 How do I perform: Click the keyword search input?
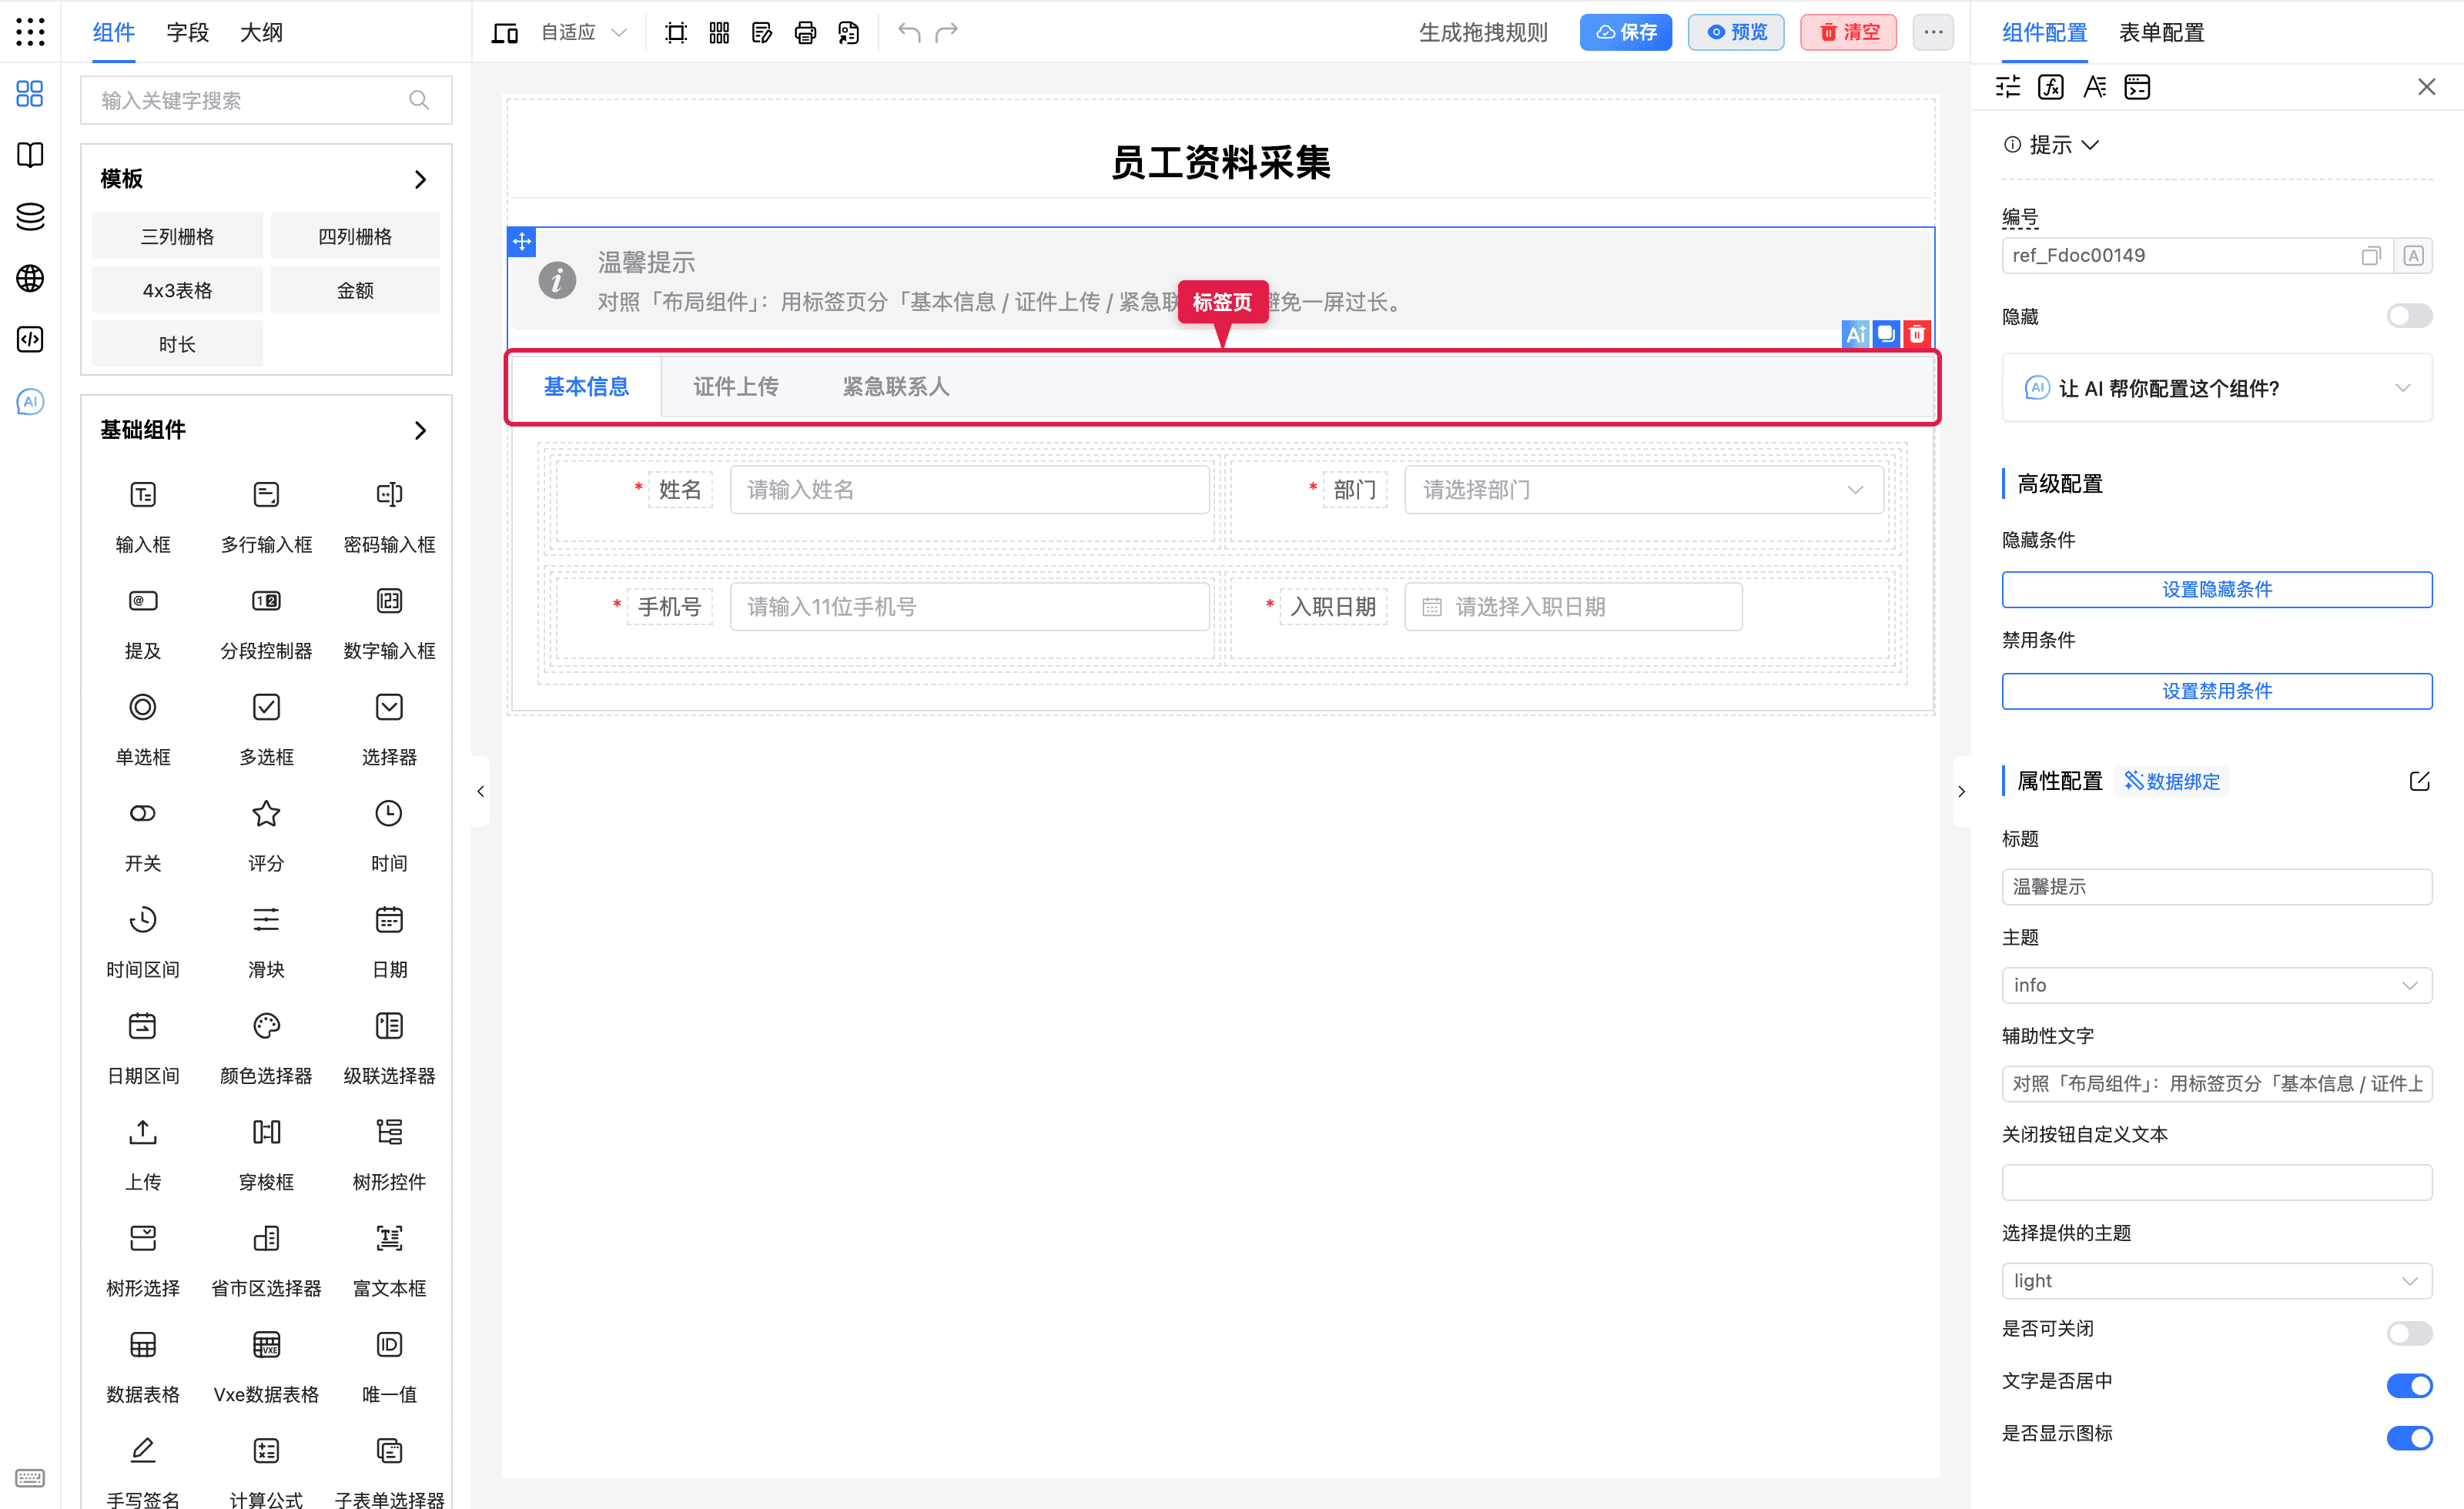pos(266,100)
